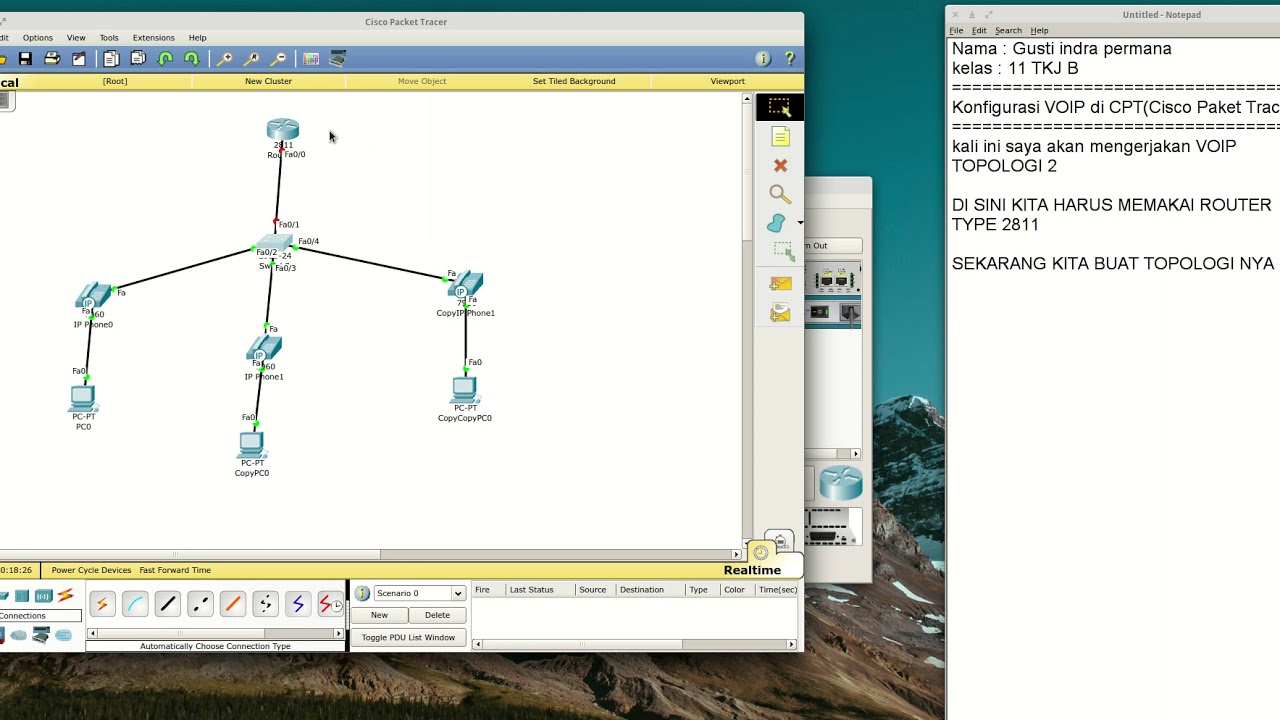Click the Zoom In magnifier icon

coord(225,59)
